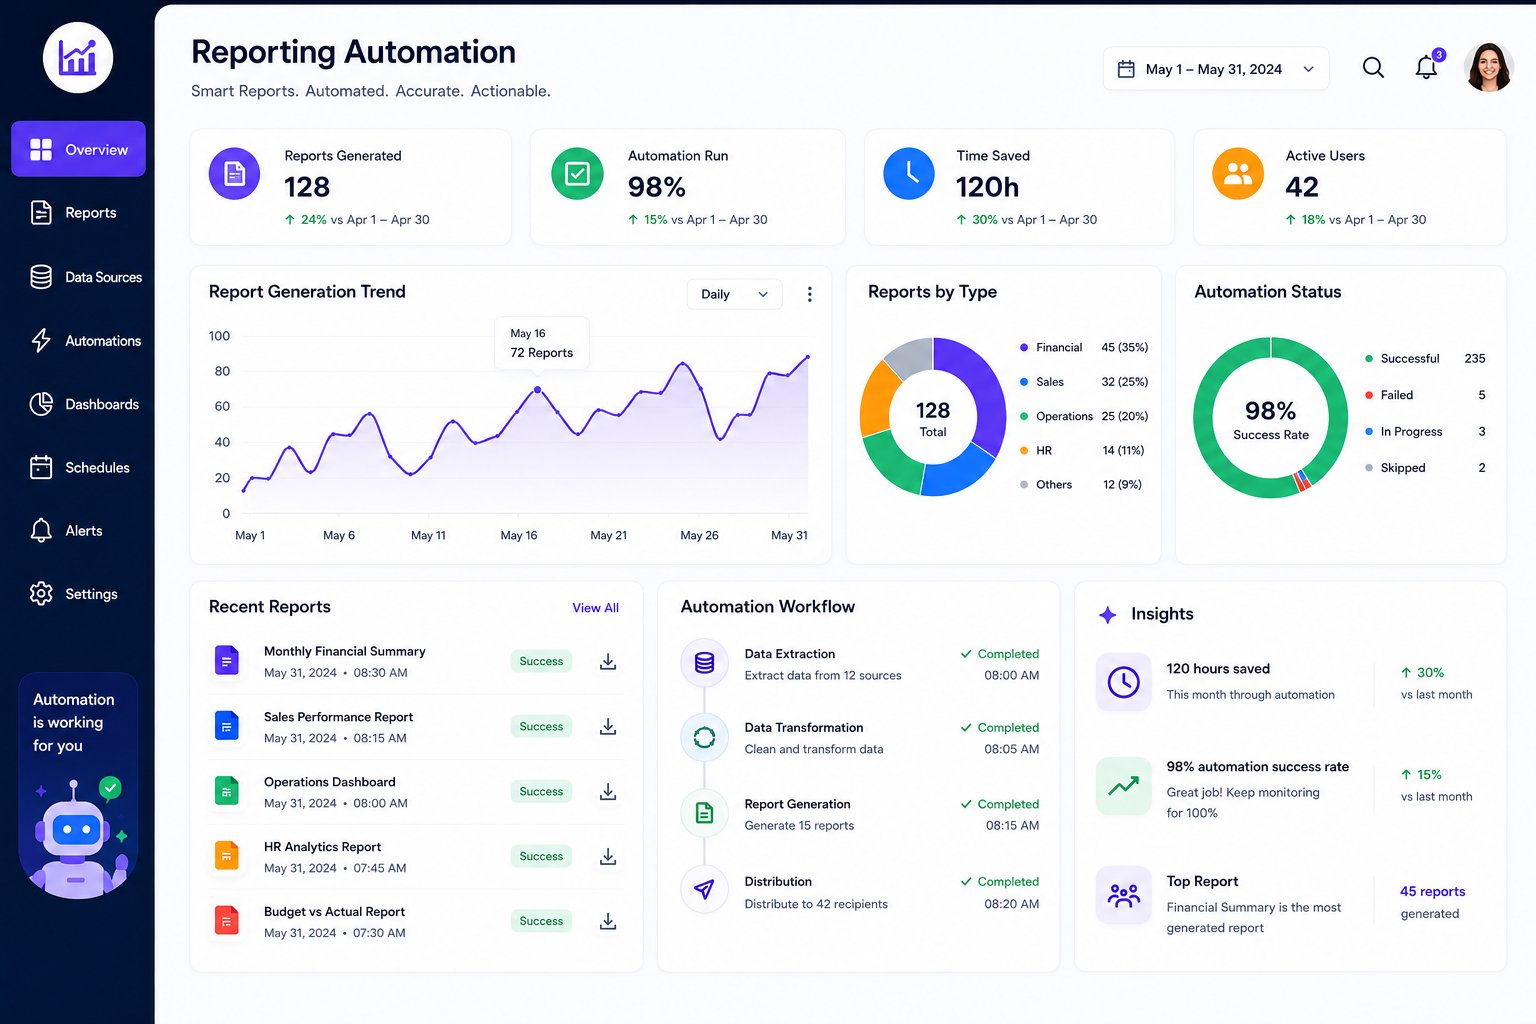Click the "45 reports" value
The width and height of the screenshot is (1536, 1024).
point(1432,891)
